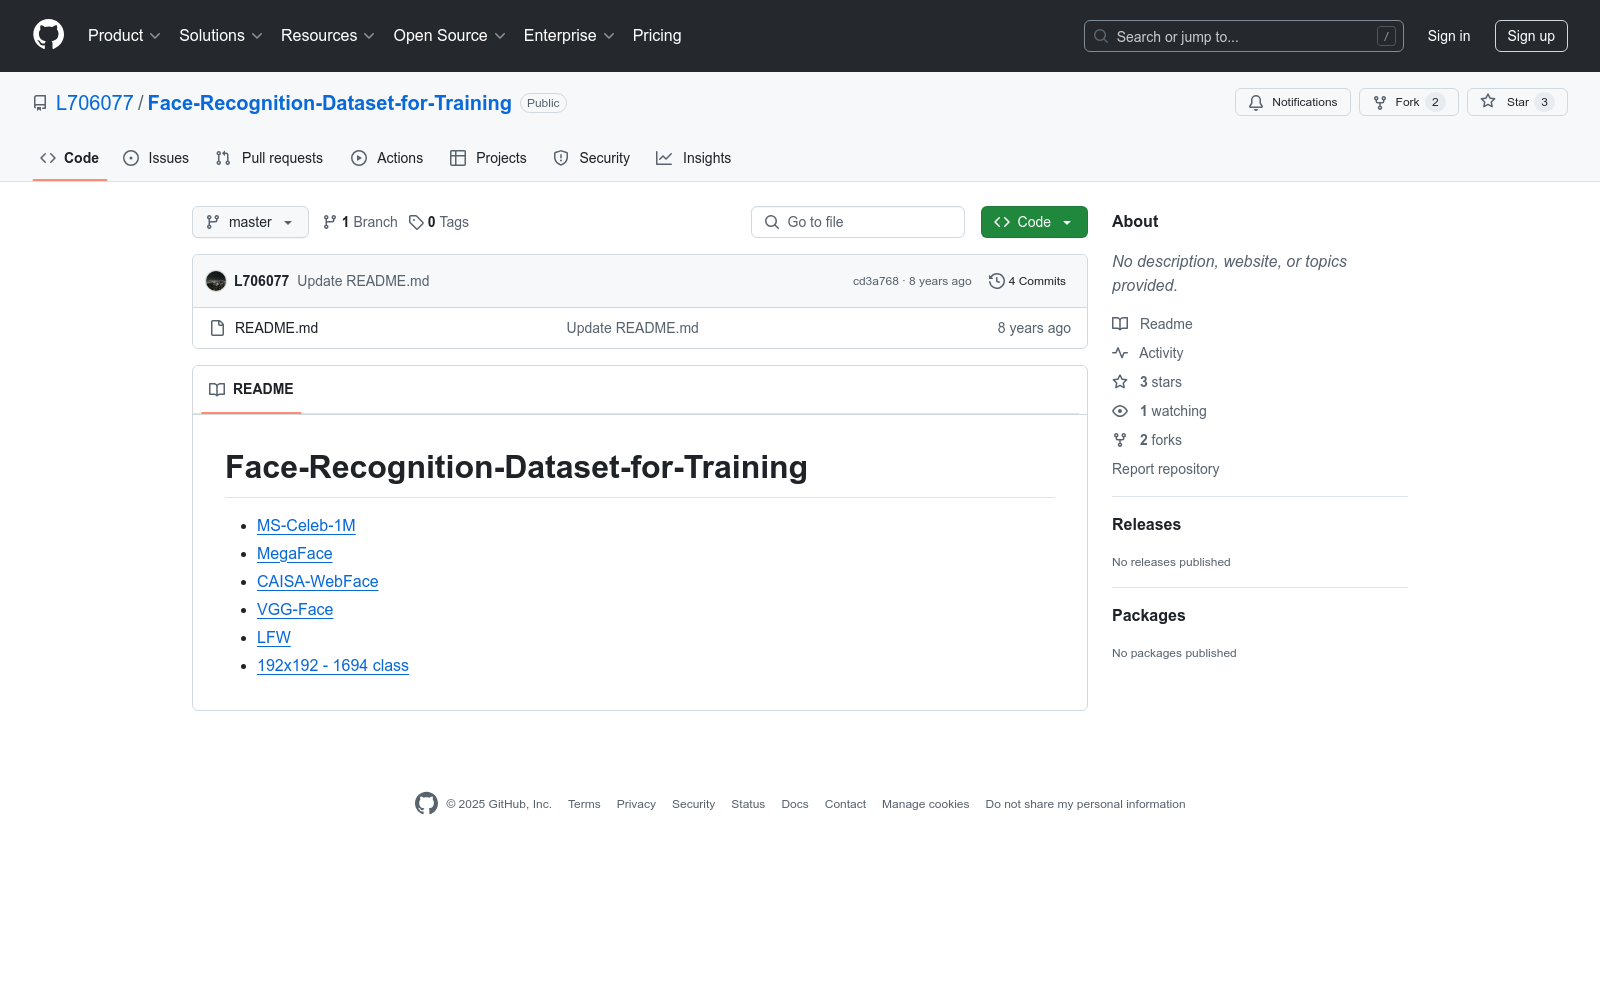Click the pulse icon beside Activity
The width and height of the screenshot is (1600, 1000).
click(x=1120, y=353)
